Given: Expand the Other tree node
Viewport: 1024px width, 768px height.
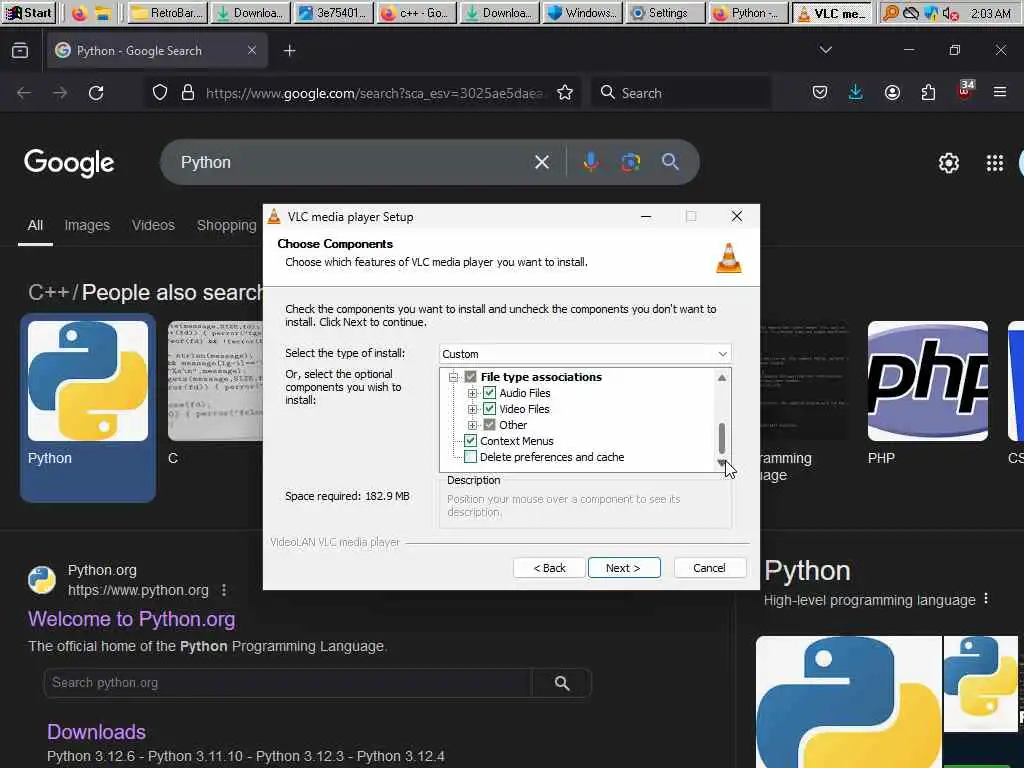Looking at the screenshot, I should click(x=472, y=425).
